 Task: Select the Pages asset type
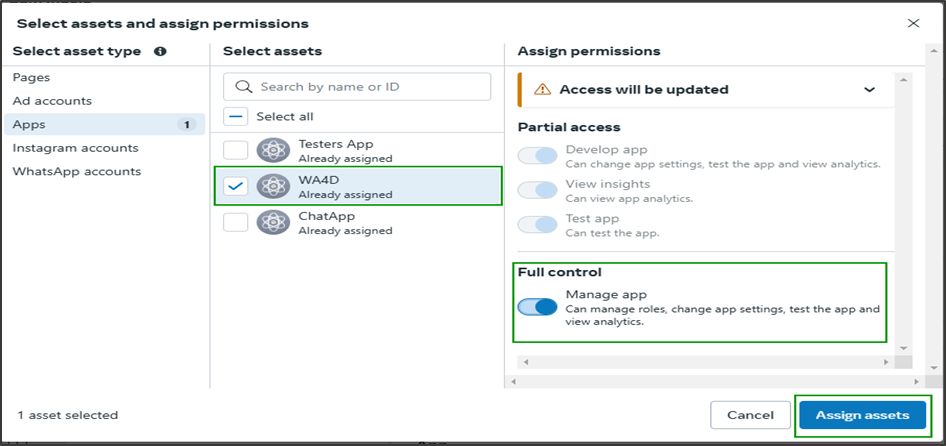pyautogui.click(x=31, y=77)
